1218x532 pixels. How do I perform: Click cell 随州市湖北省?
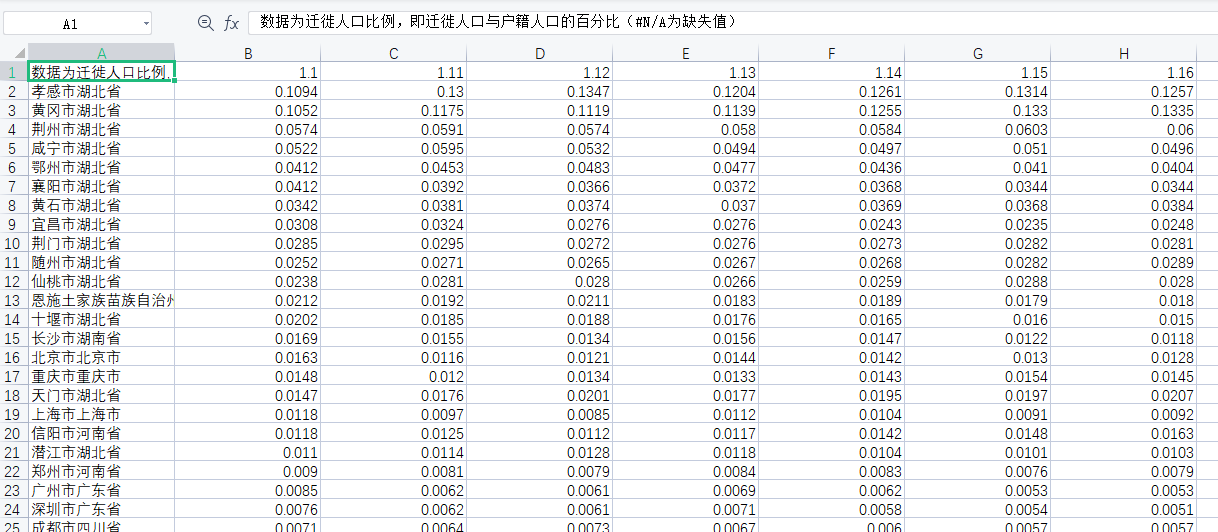(x=101, y=262)
